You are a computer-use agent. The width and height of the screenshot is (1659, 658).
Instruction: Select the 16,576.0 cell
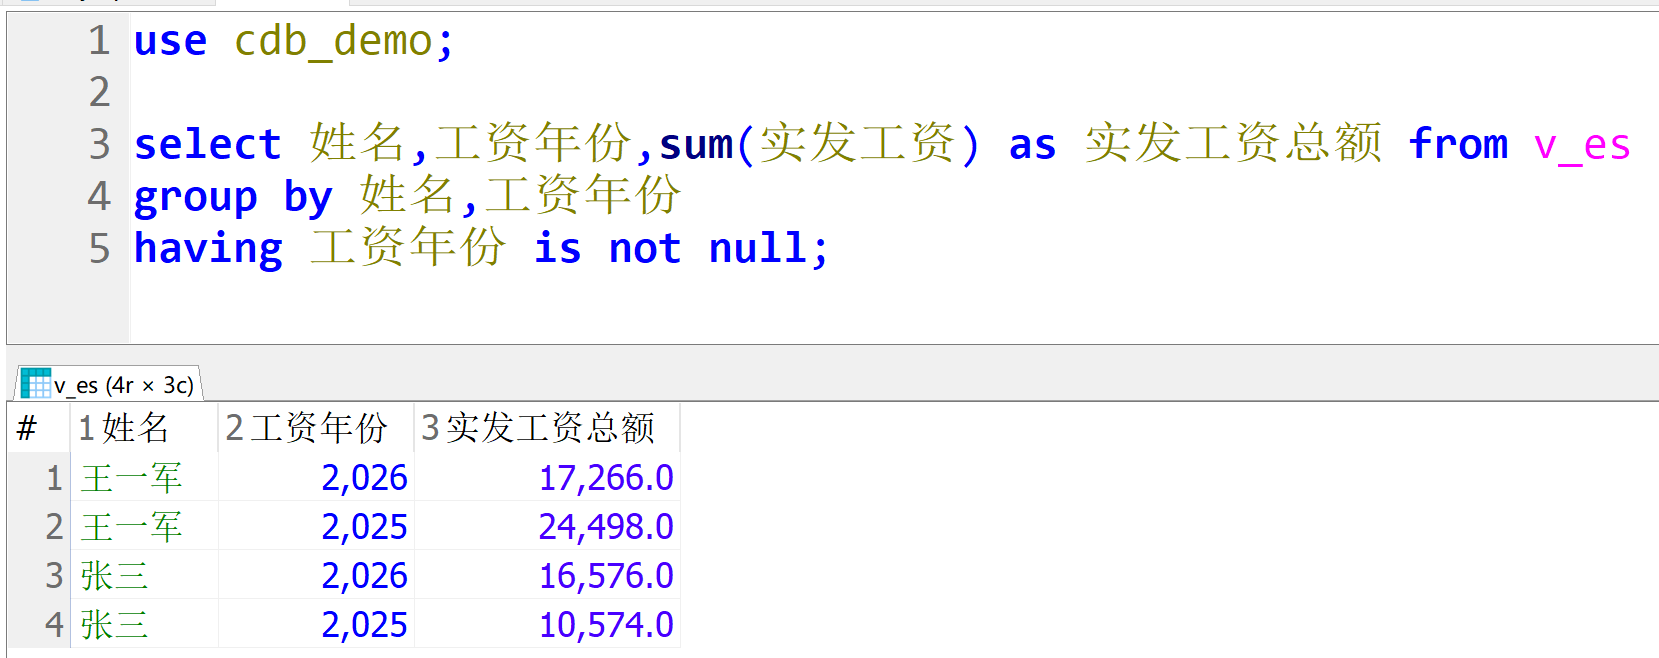[605, 576]
